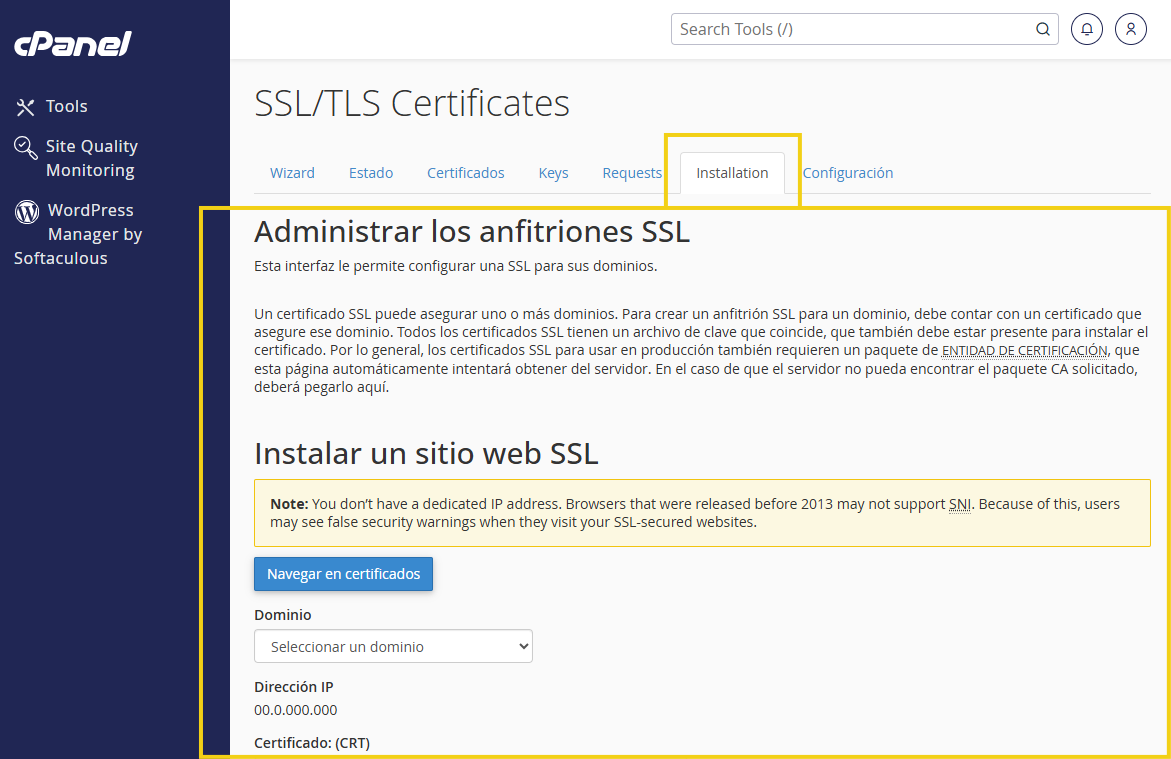This screenshot has height=759, width=1171.
Task: Click the IP address 00.0.000.000 value
Action: pyautogui.click(x=296, y=710)
